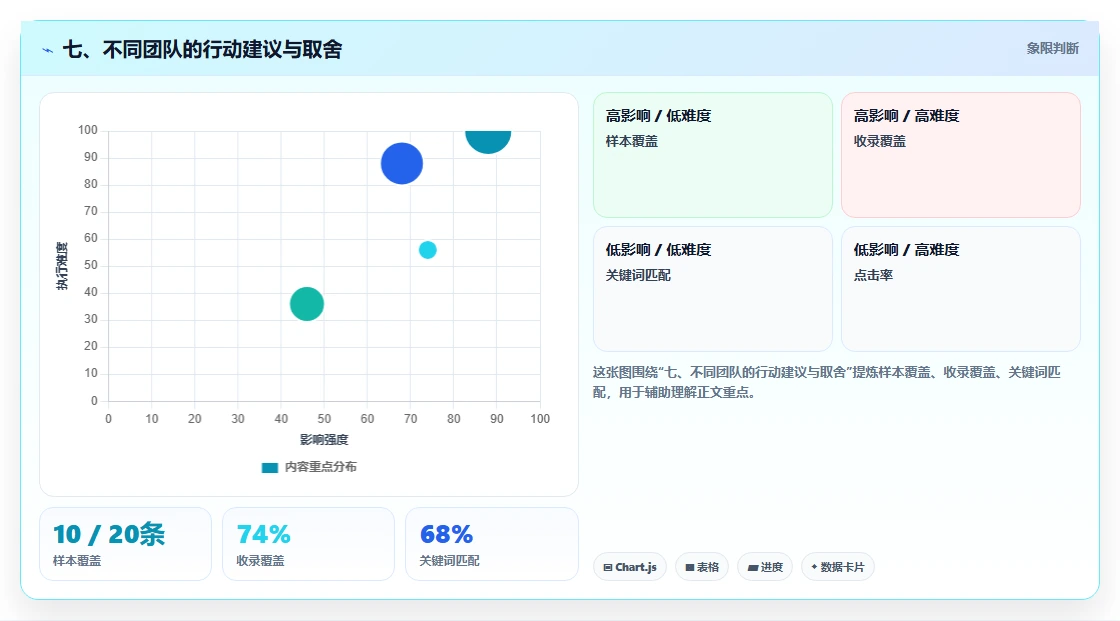Click the 10 / 20条 样本覆盖 stat card
1120x621 pixels.
(126, 544)
